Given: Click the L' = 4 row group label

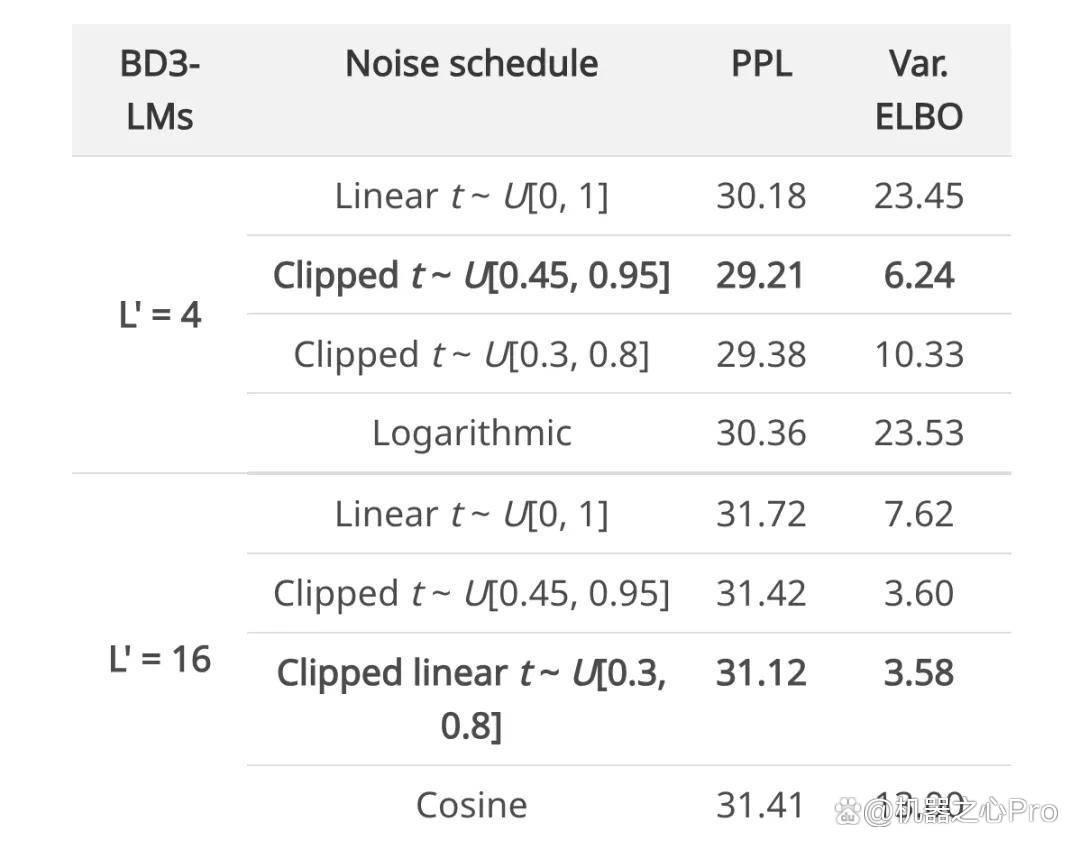Looking at the screenshot, I should [160, 315].
